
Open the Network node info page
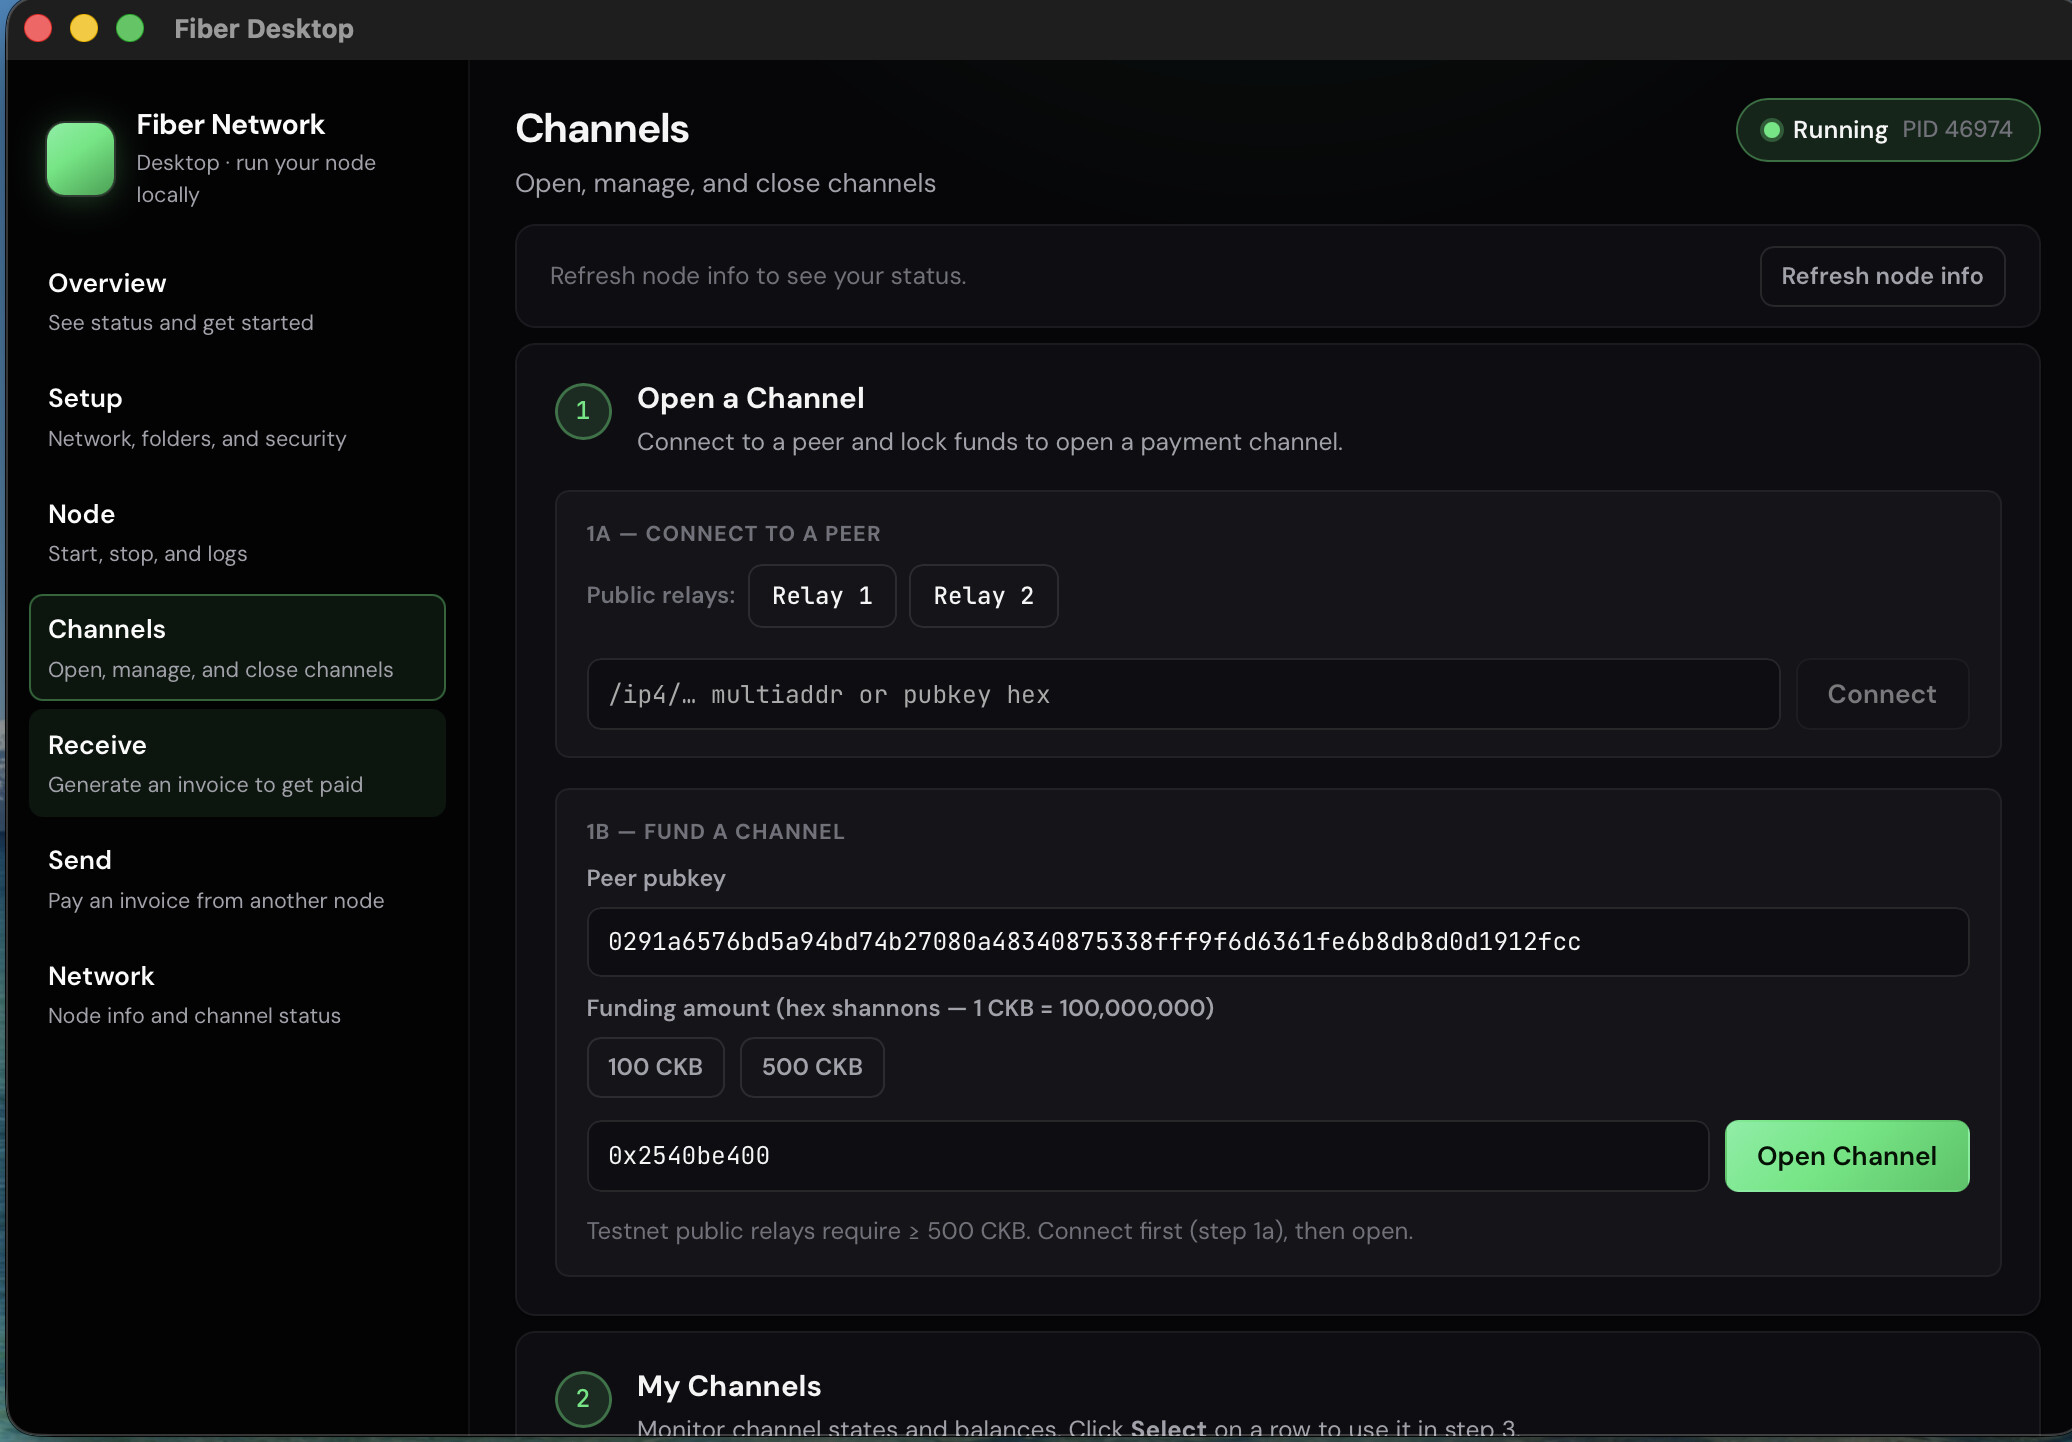[237, 995]
